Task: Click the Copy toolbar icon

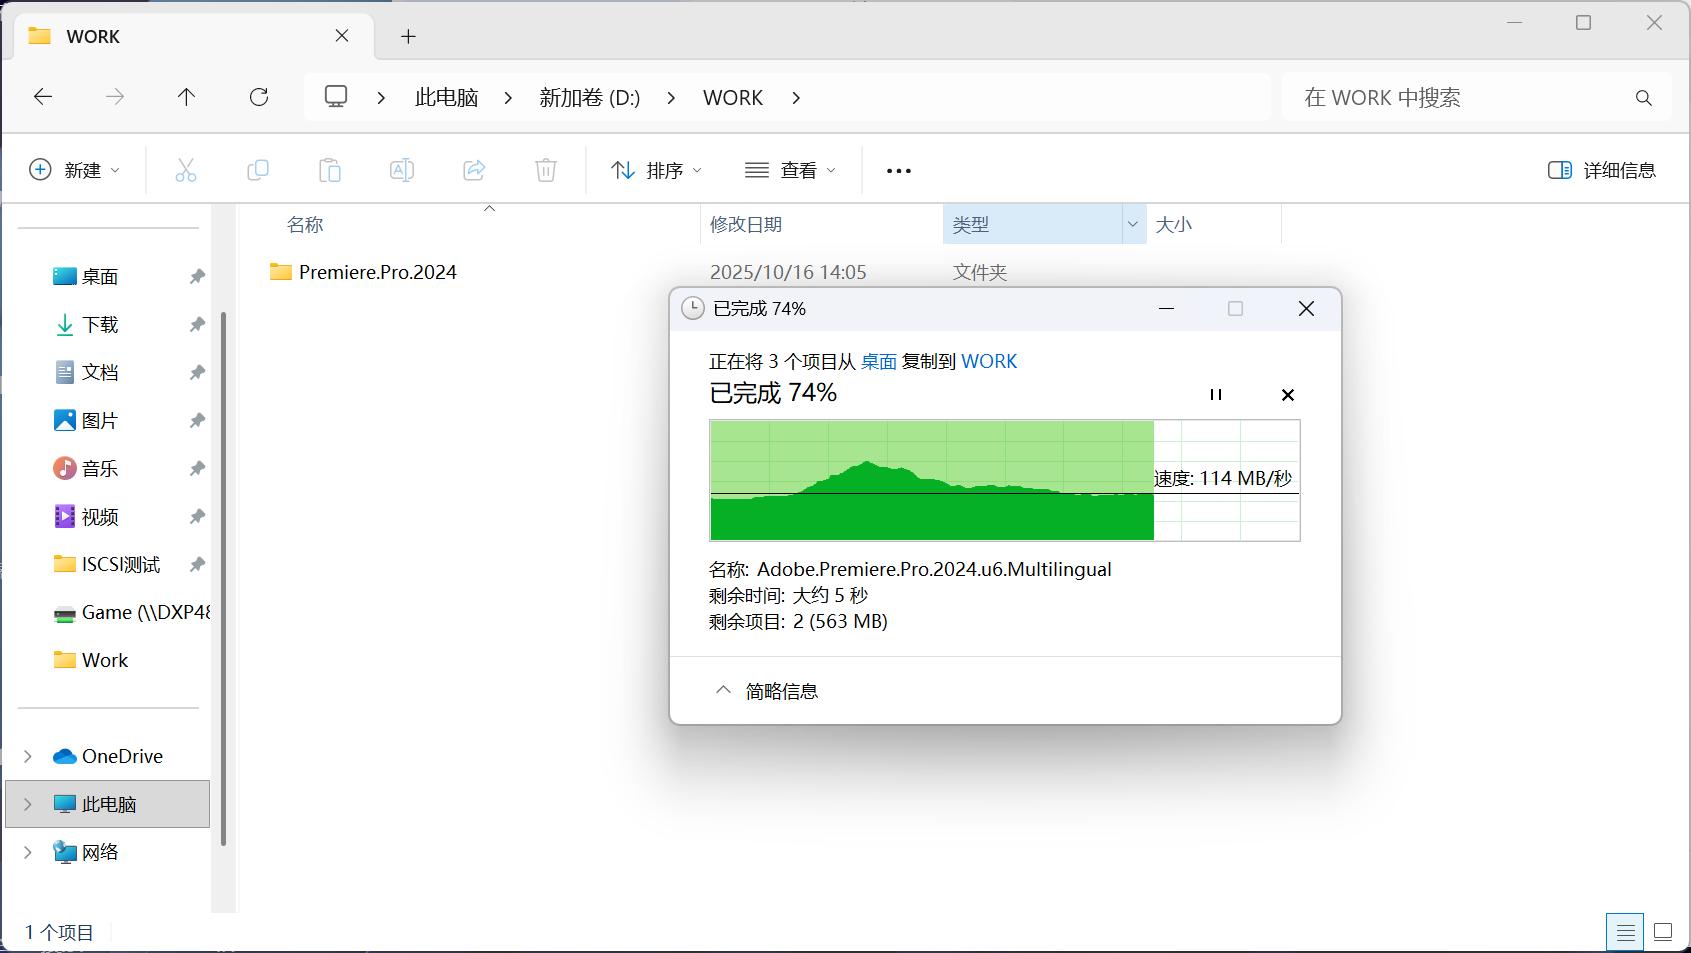Action: (x=258, y=170)
